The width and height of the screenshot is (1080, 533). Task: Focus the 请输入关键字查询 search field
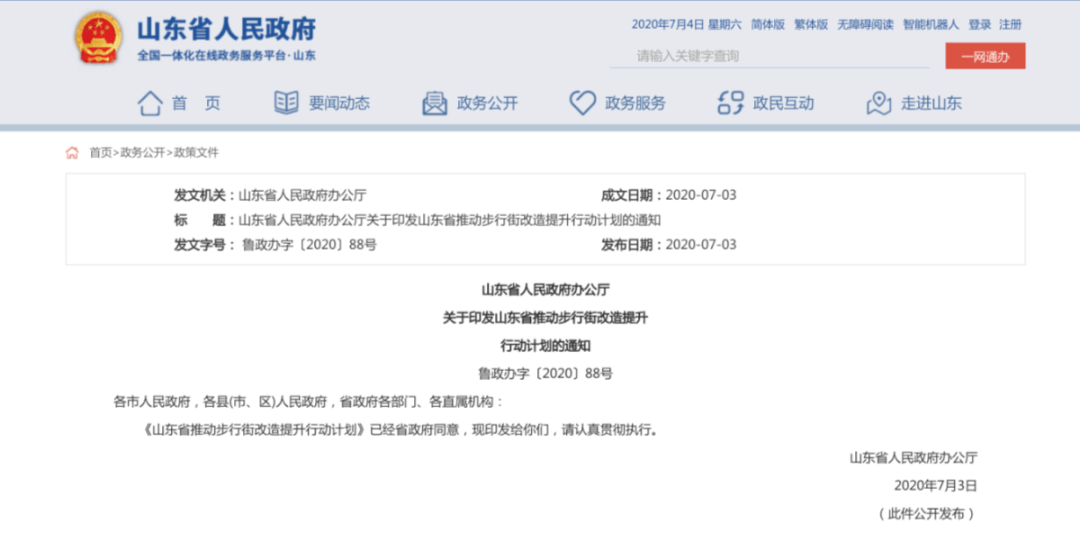pos(769,56)
